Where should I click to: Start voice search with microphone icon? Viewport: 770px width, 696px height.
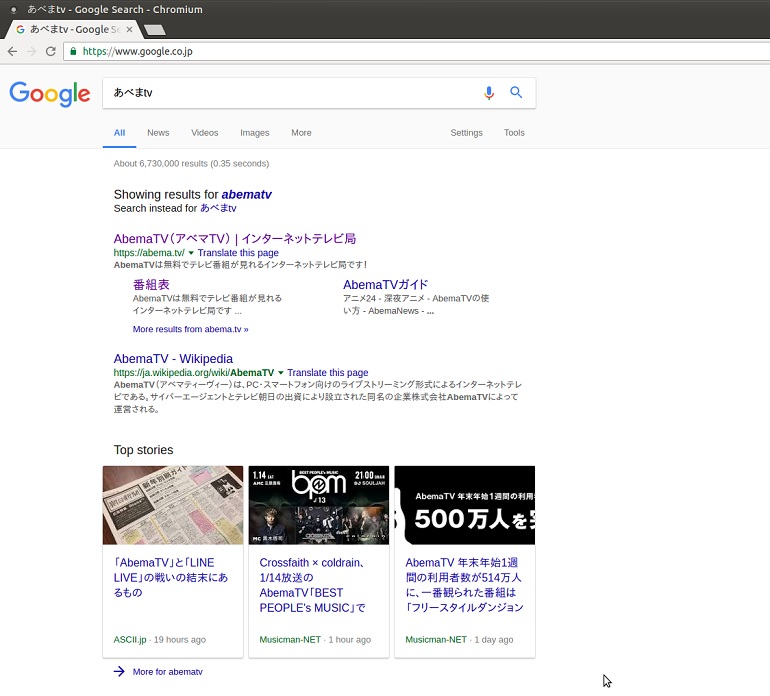click(489, 93)
